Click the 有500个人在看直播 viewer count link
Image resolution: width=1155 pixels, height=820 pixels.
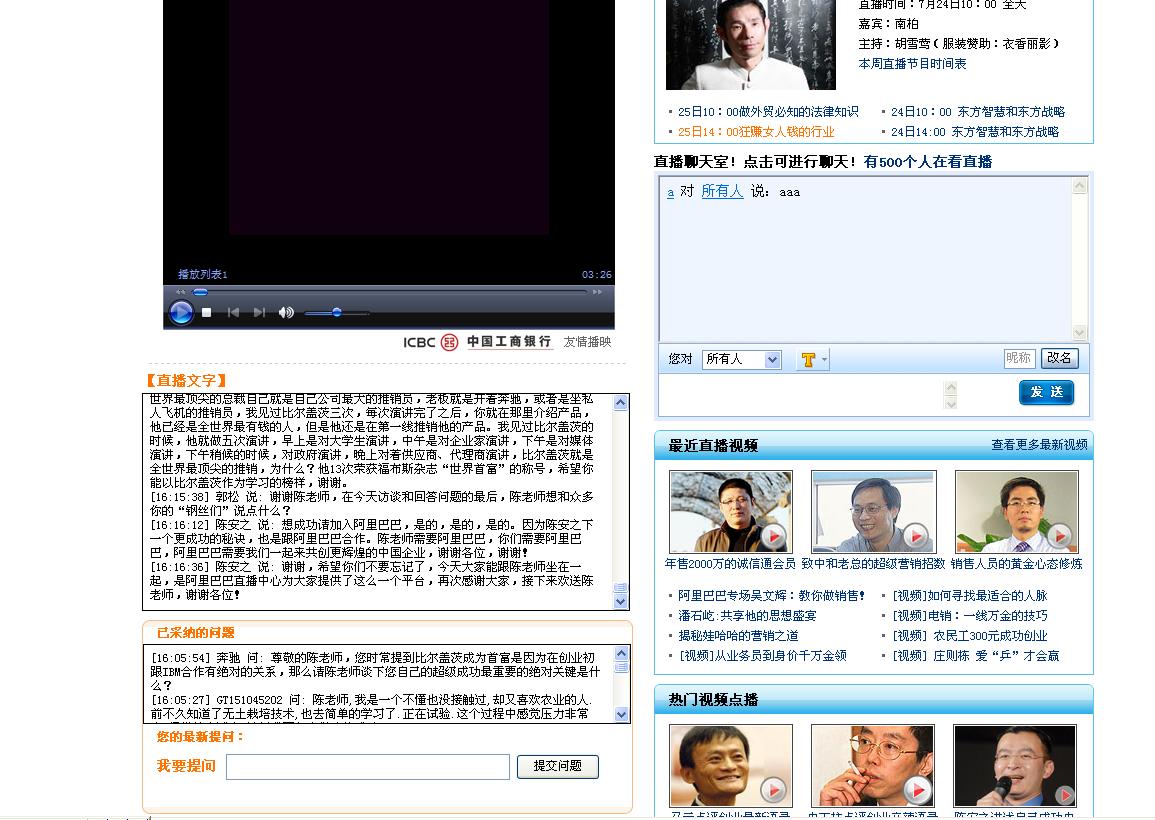(x=927, y=162)
